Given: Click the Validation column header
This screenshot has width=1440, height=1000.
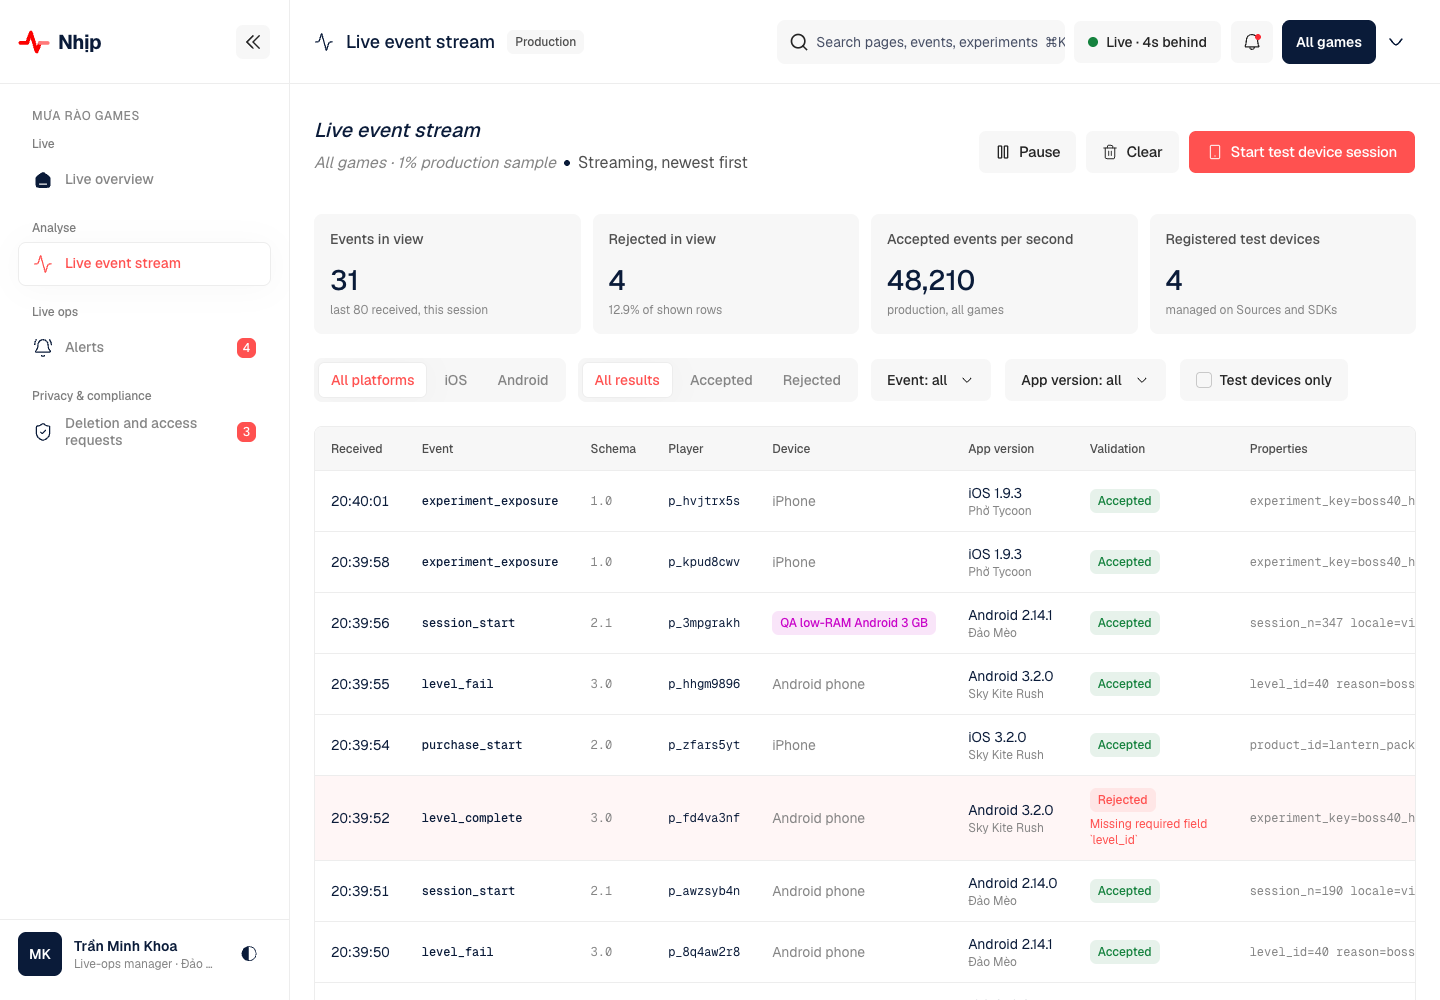Looking at the screenshot, I should pos(1117,449).
